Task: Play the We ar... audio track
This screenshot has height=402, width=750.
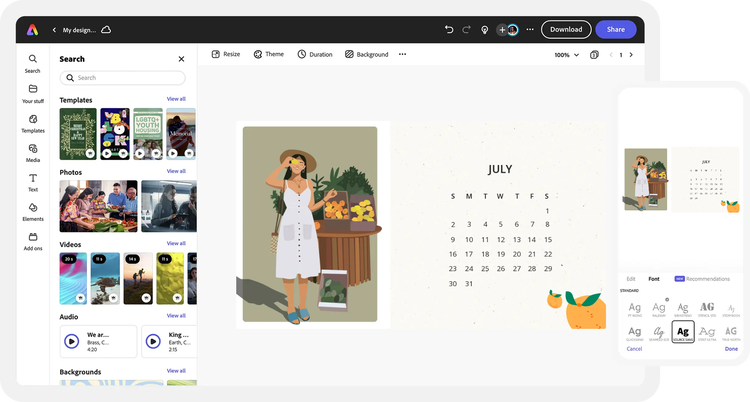Action: tap(72, 341)
